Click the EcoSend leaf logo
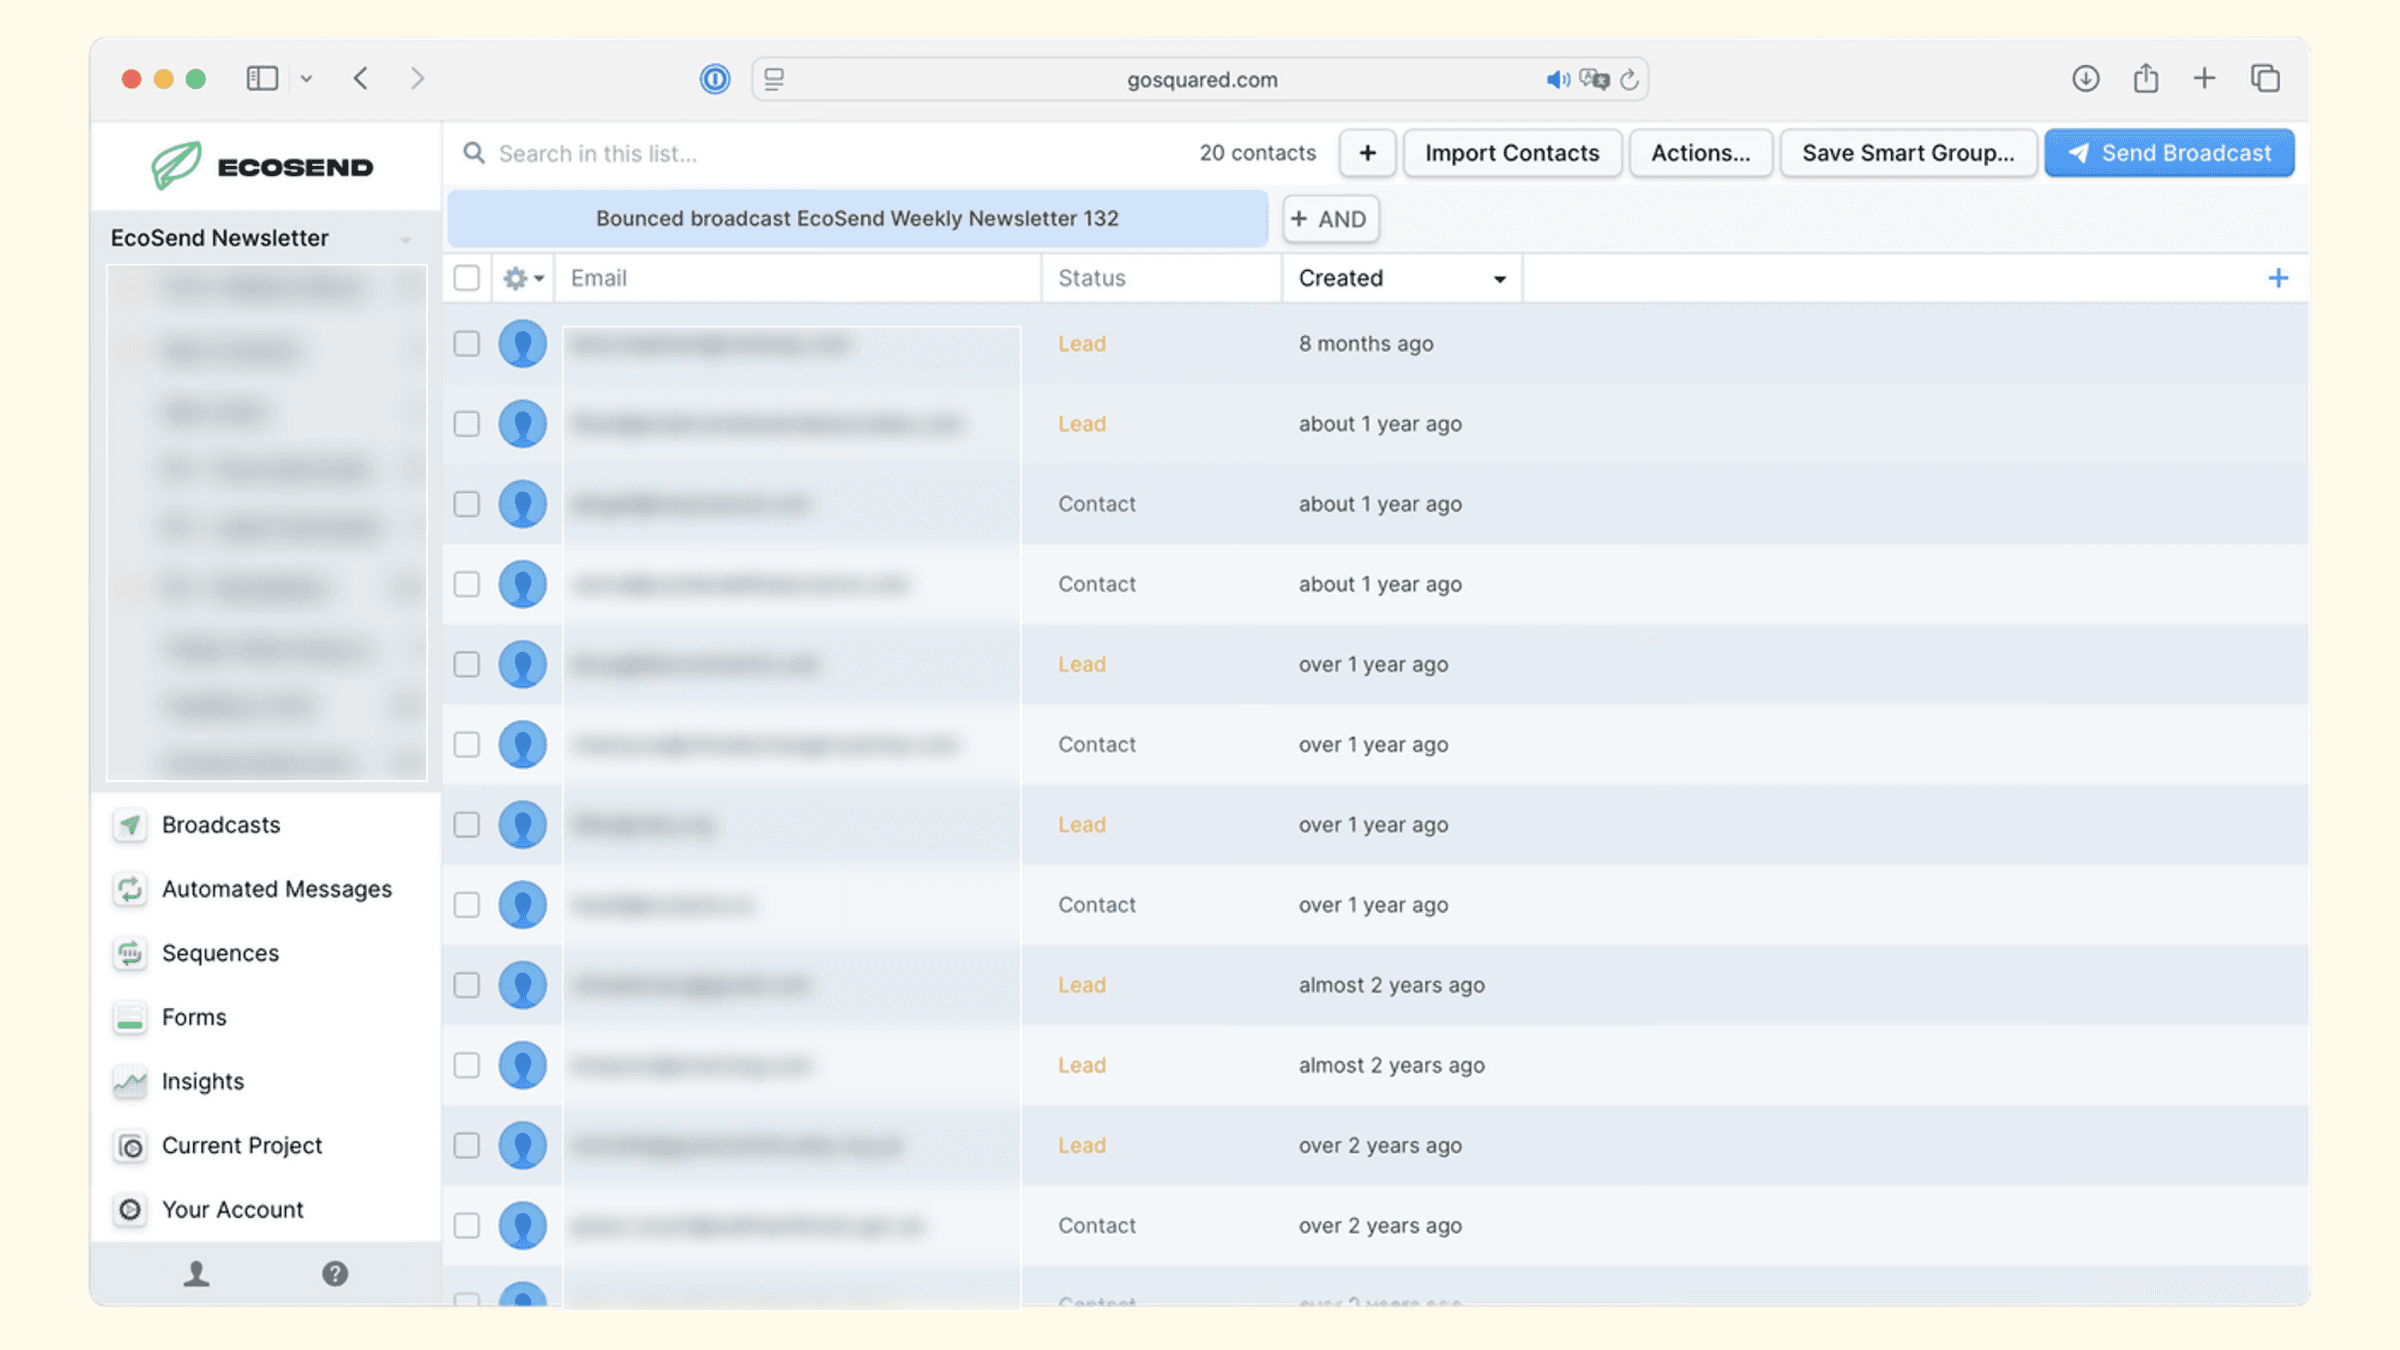Viewport: 2400px width, 1350px height. coord(176,165)
